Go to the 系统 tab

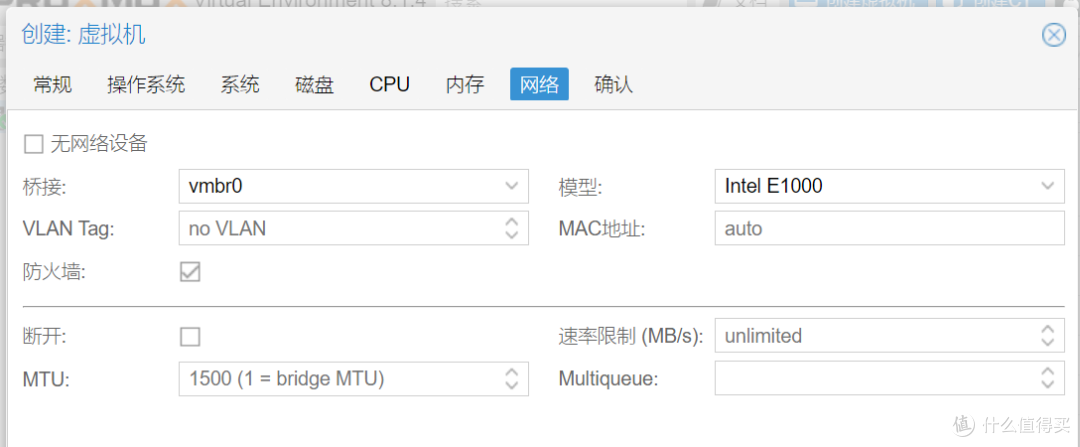[240, 85]
